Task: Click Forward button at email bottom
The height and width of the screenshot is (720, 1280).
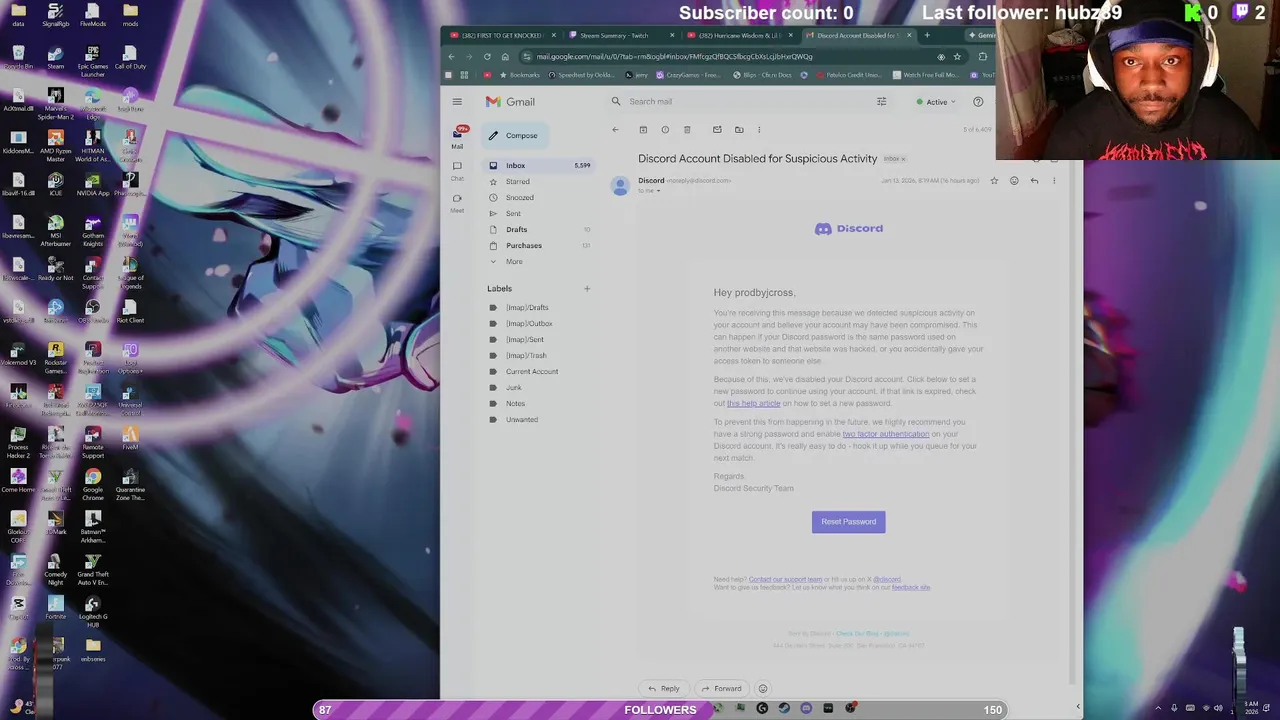Action: (721, 688)
